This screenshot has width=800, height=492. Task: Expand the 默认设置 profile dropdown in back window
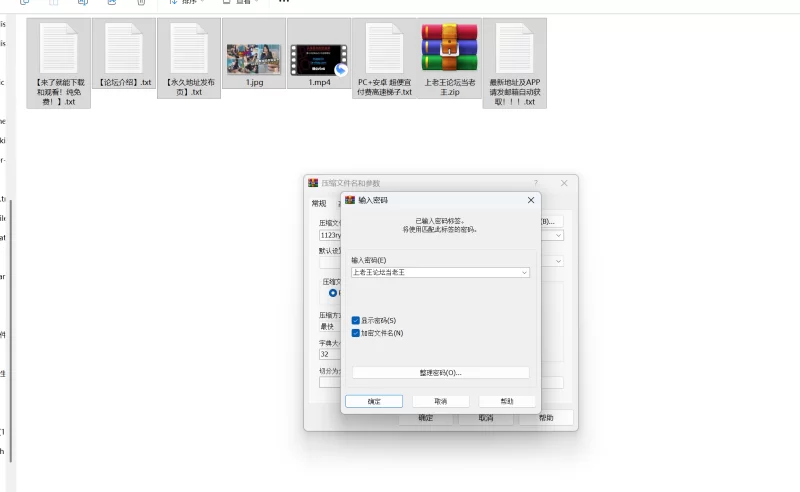coord(558,261)
